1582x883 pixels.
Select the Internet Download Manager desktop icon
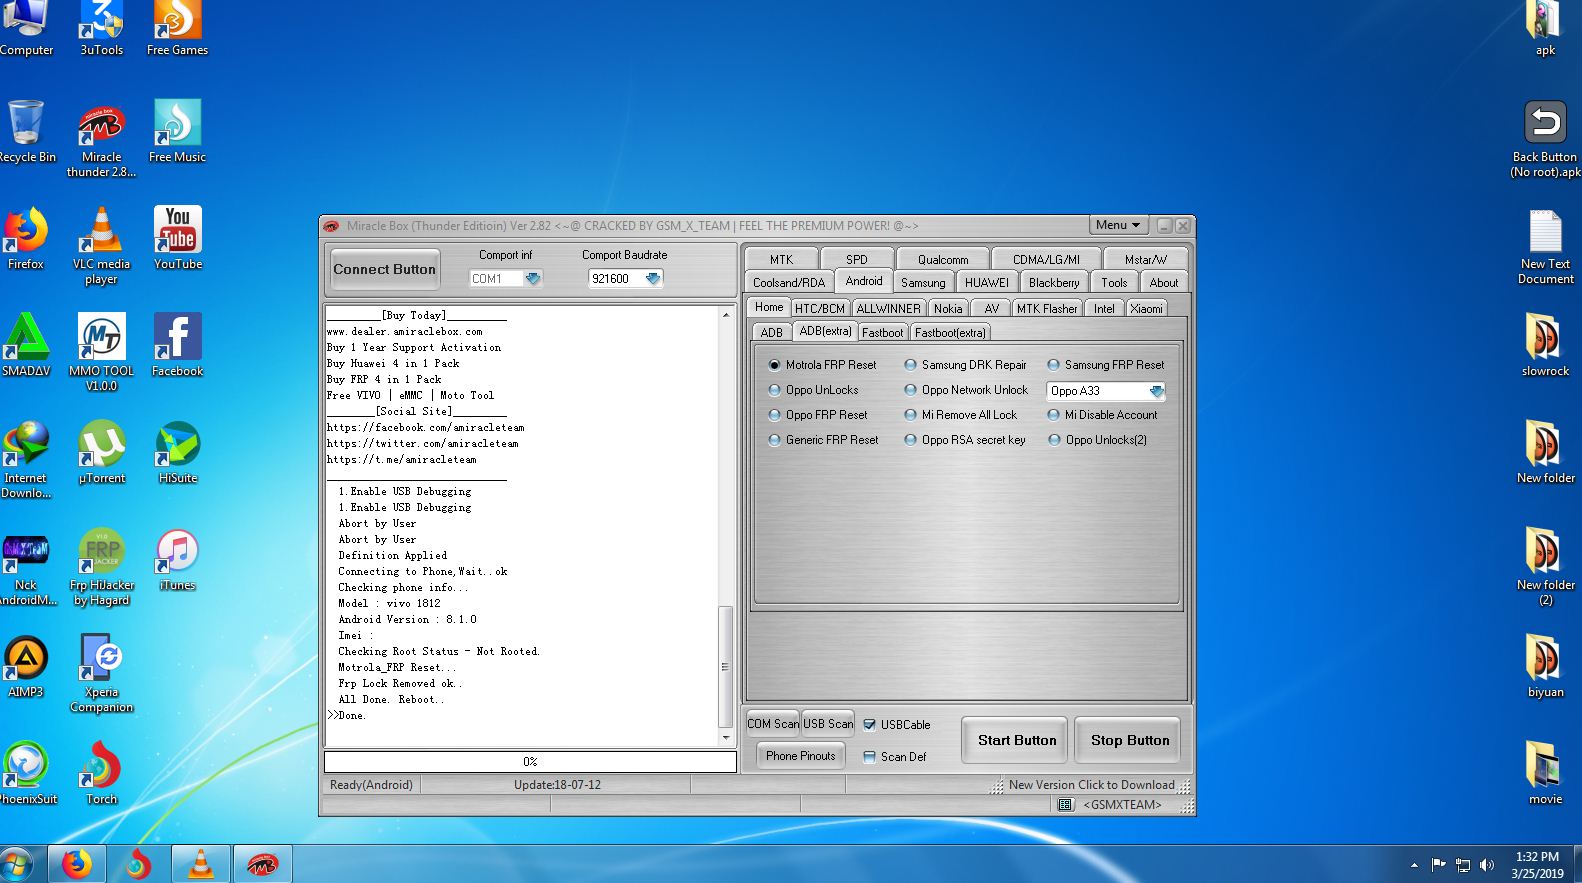(26, 459)
